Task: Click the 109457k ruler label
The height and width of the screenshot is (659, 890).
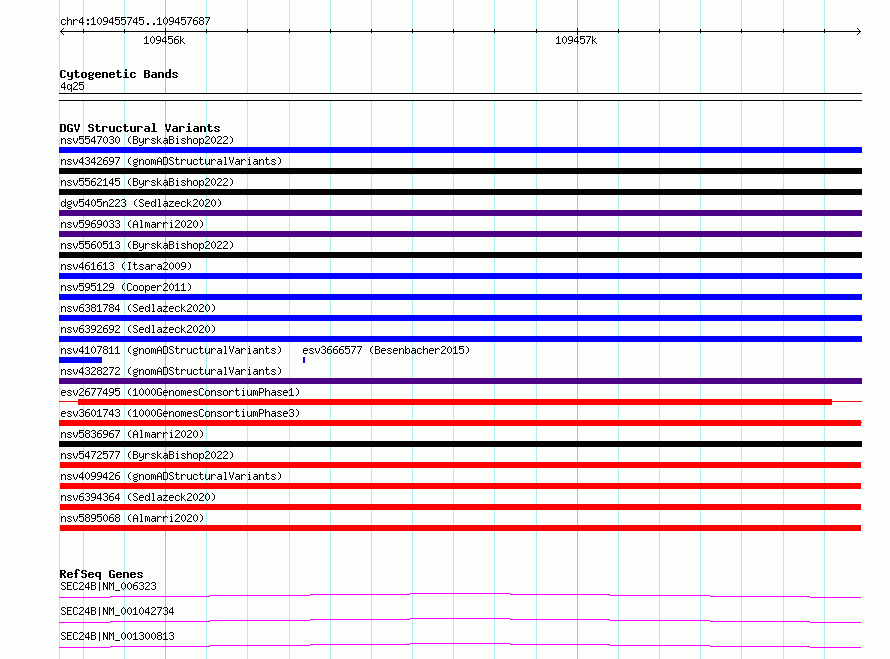Action: pyautogui.click(x=576, y=40)
